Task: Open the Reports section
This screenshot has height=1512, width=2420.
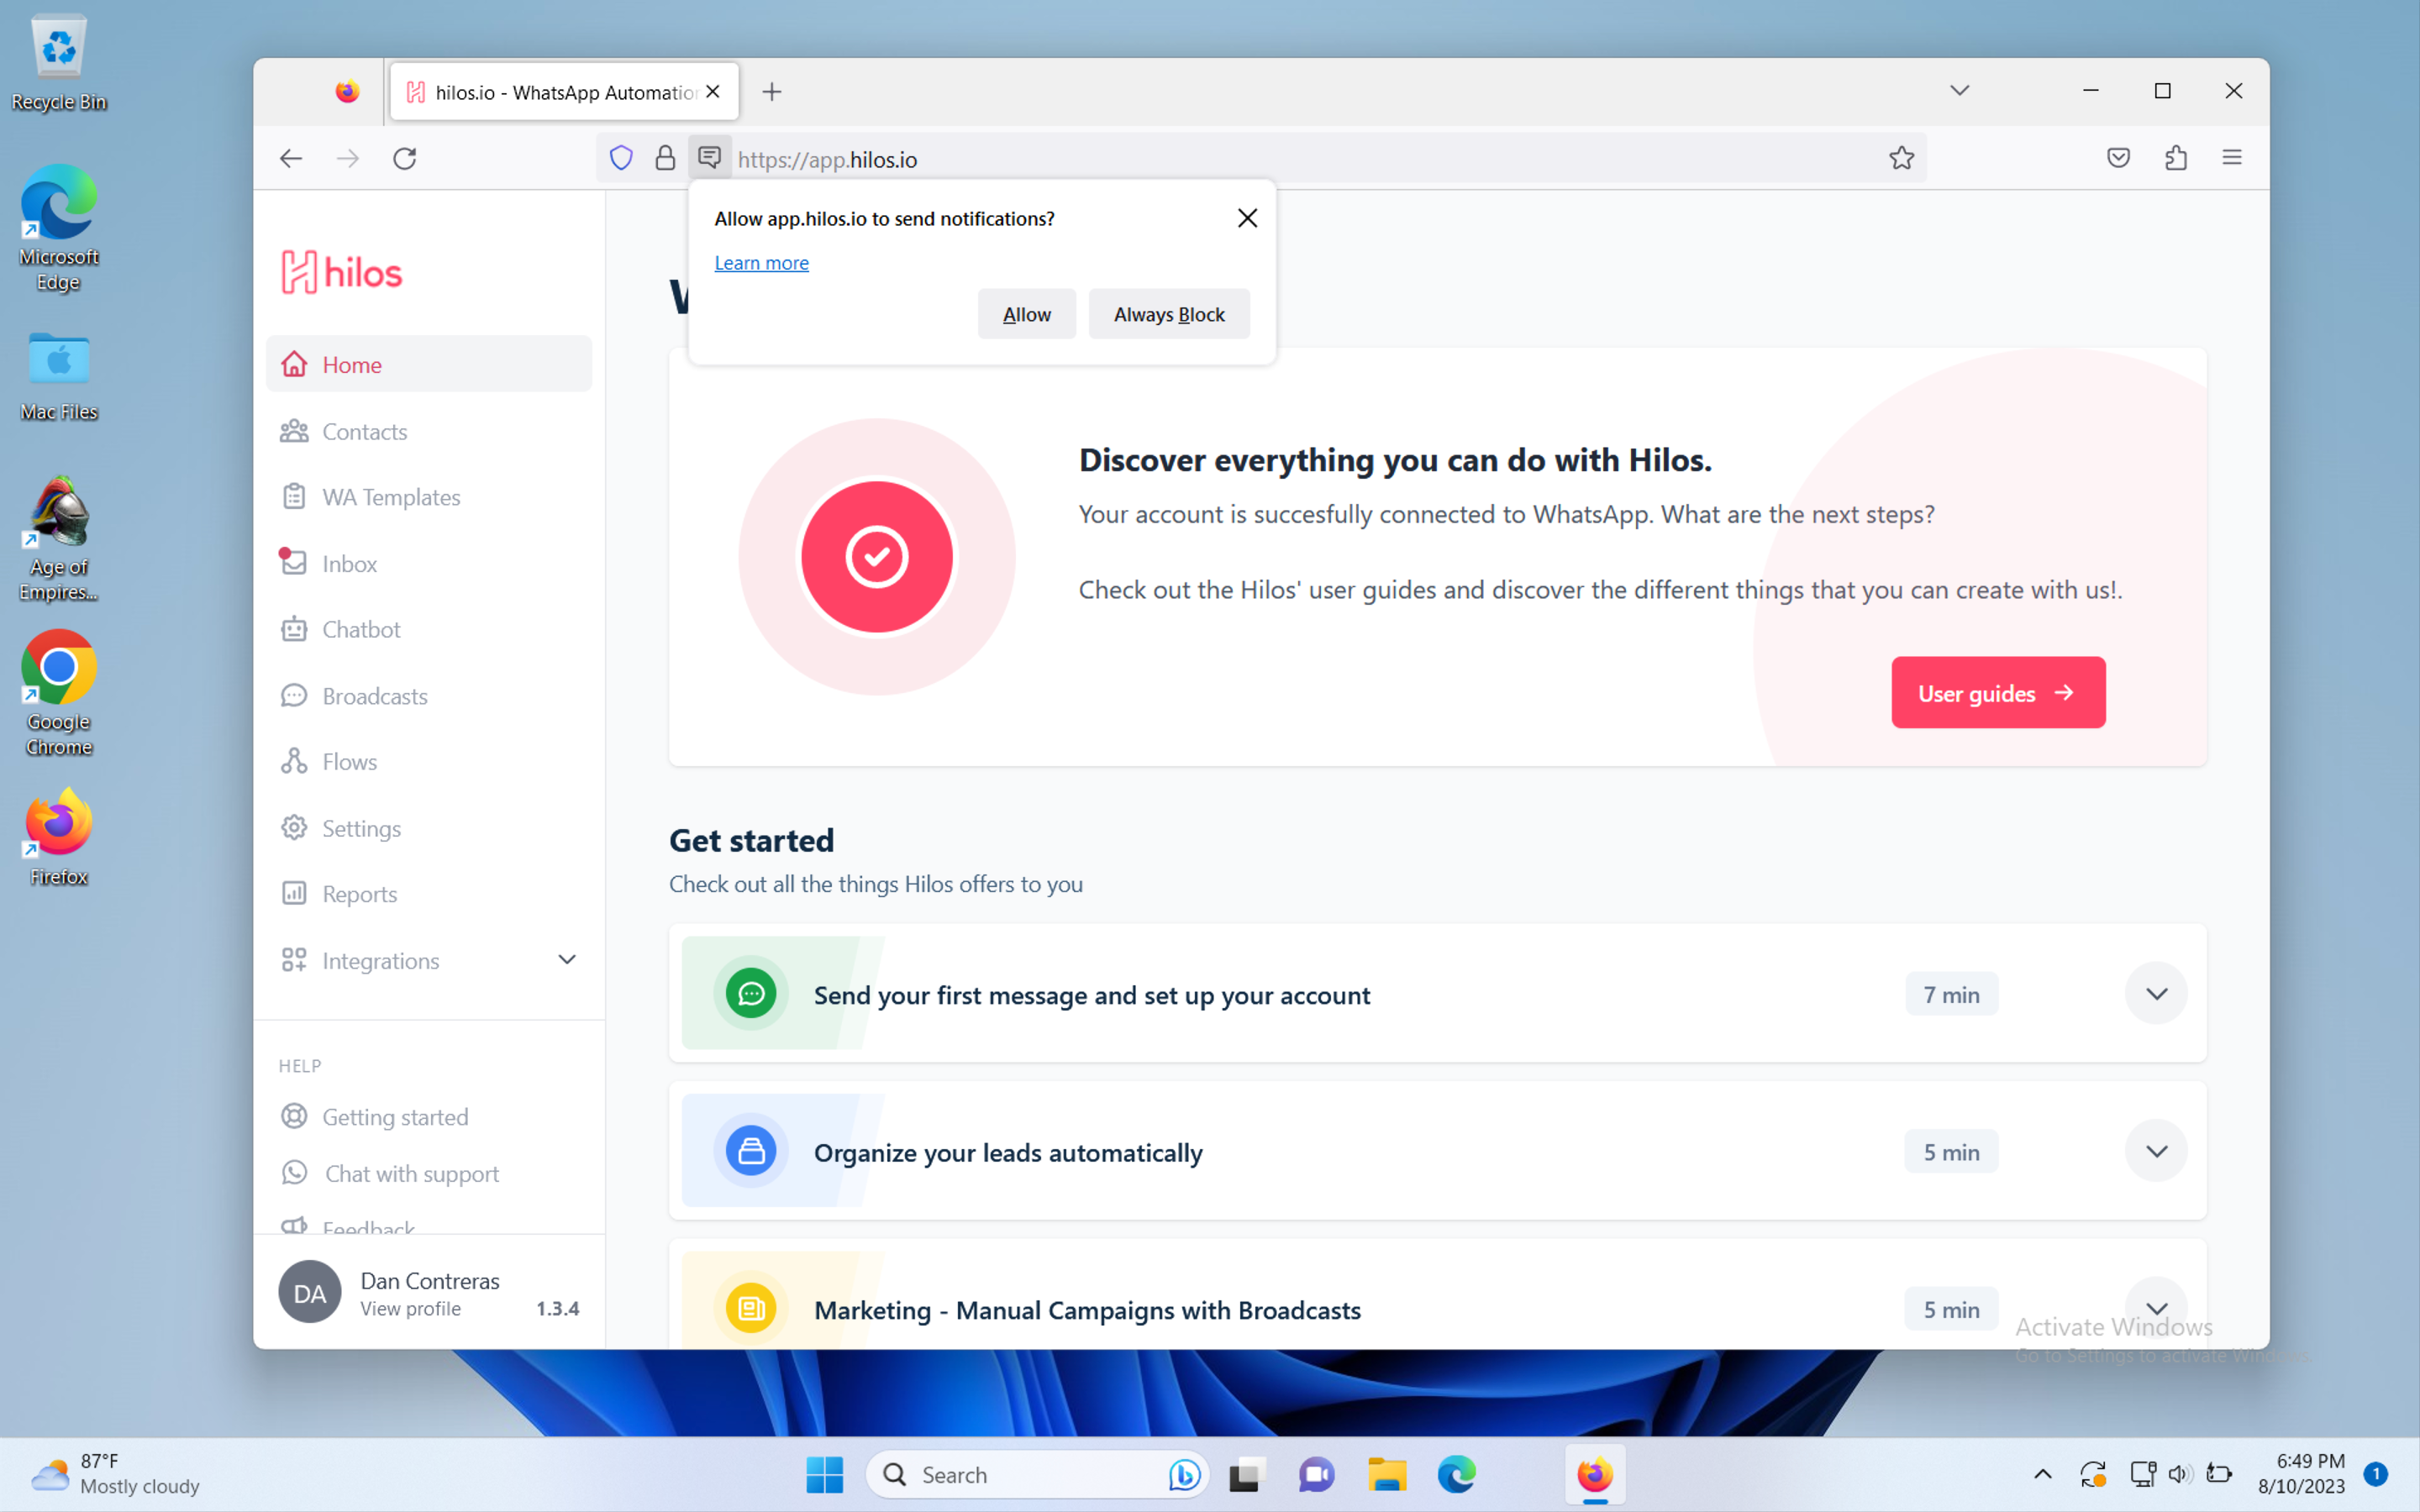Action: 358,893
